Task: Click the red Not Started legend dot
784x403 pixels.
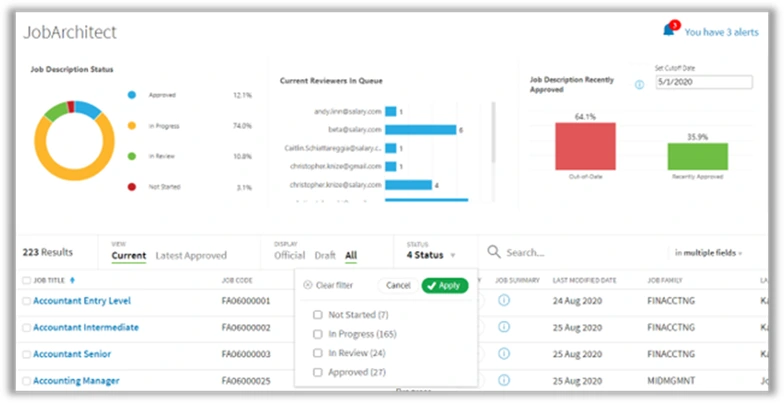Action: click(x=132, y=187)
